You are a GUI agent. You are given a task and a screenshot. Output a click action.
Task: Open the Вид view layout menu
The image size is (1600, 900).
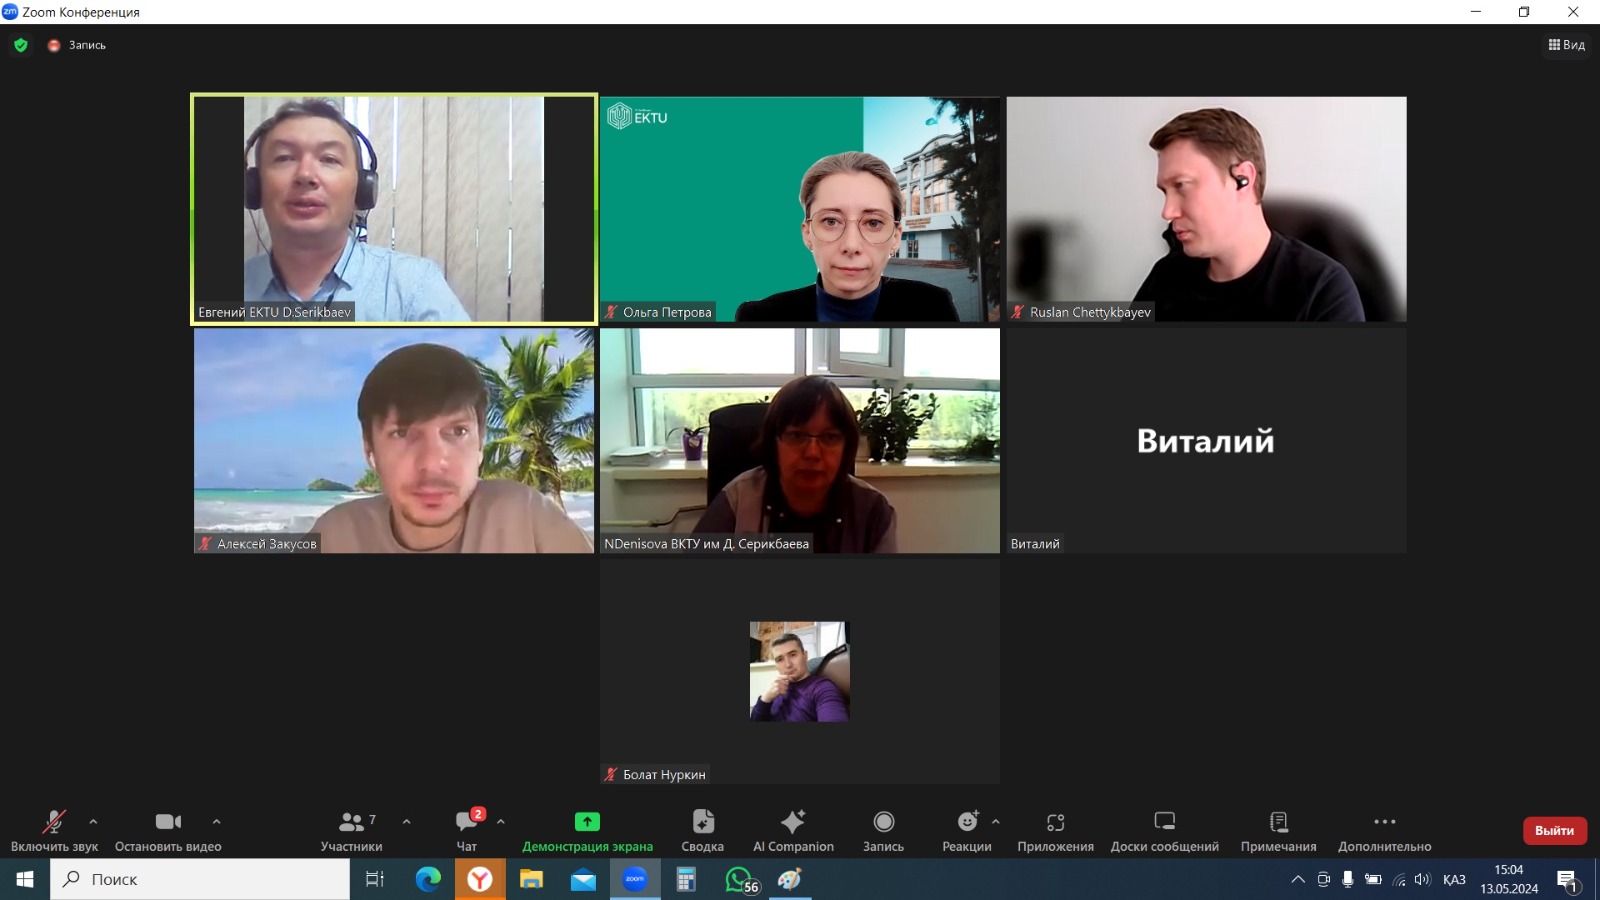click(x=1566, y=45)
